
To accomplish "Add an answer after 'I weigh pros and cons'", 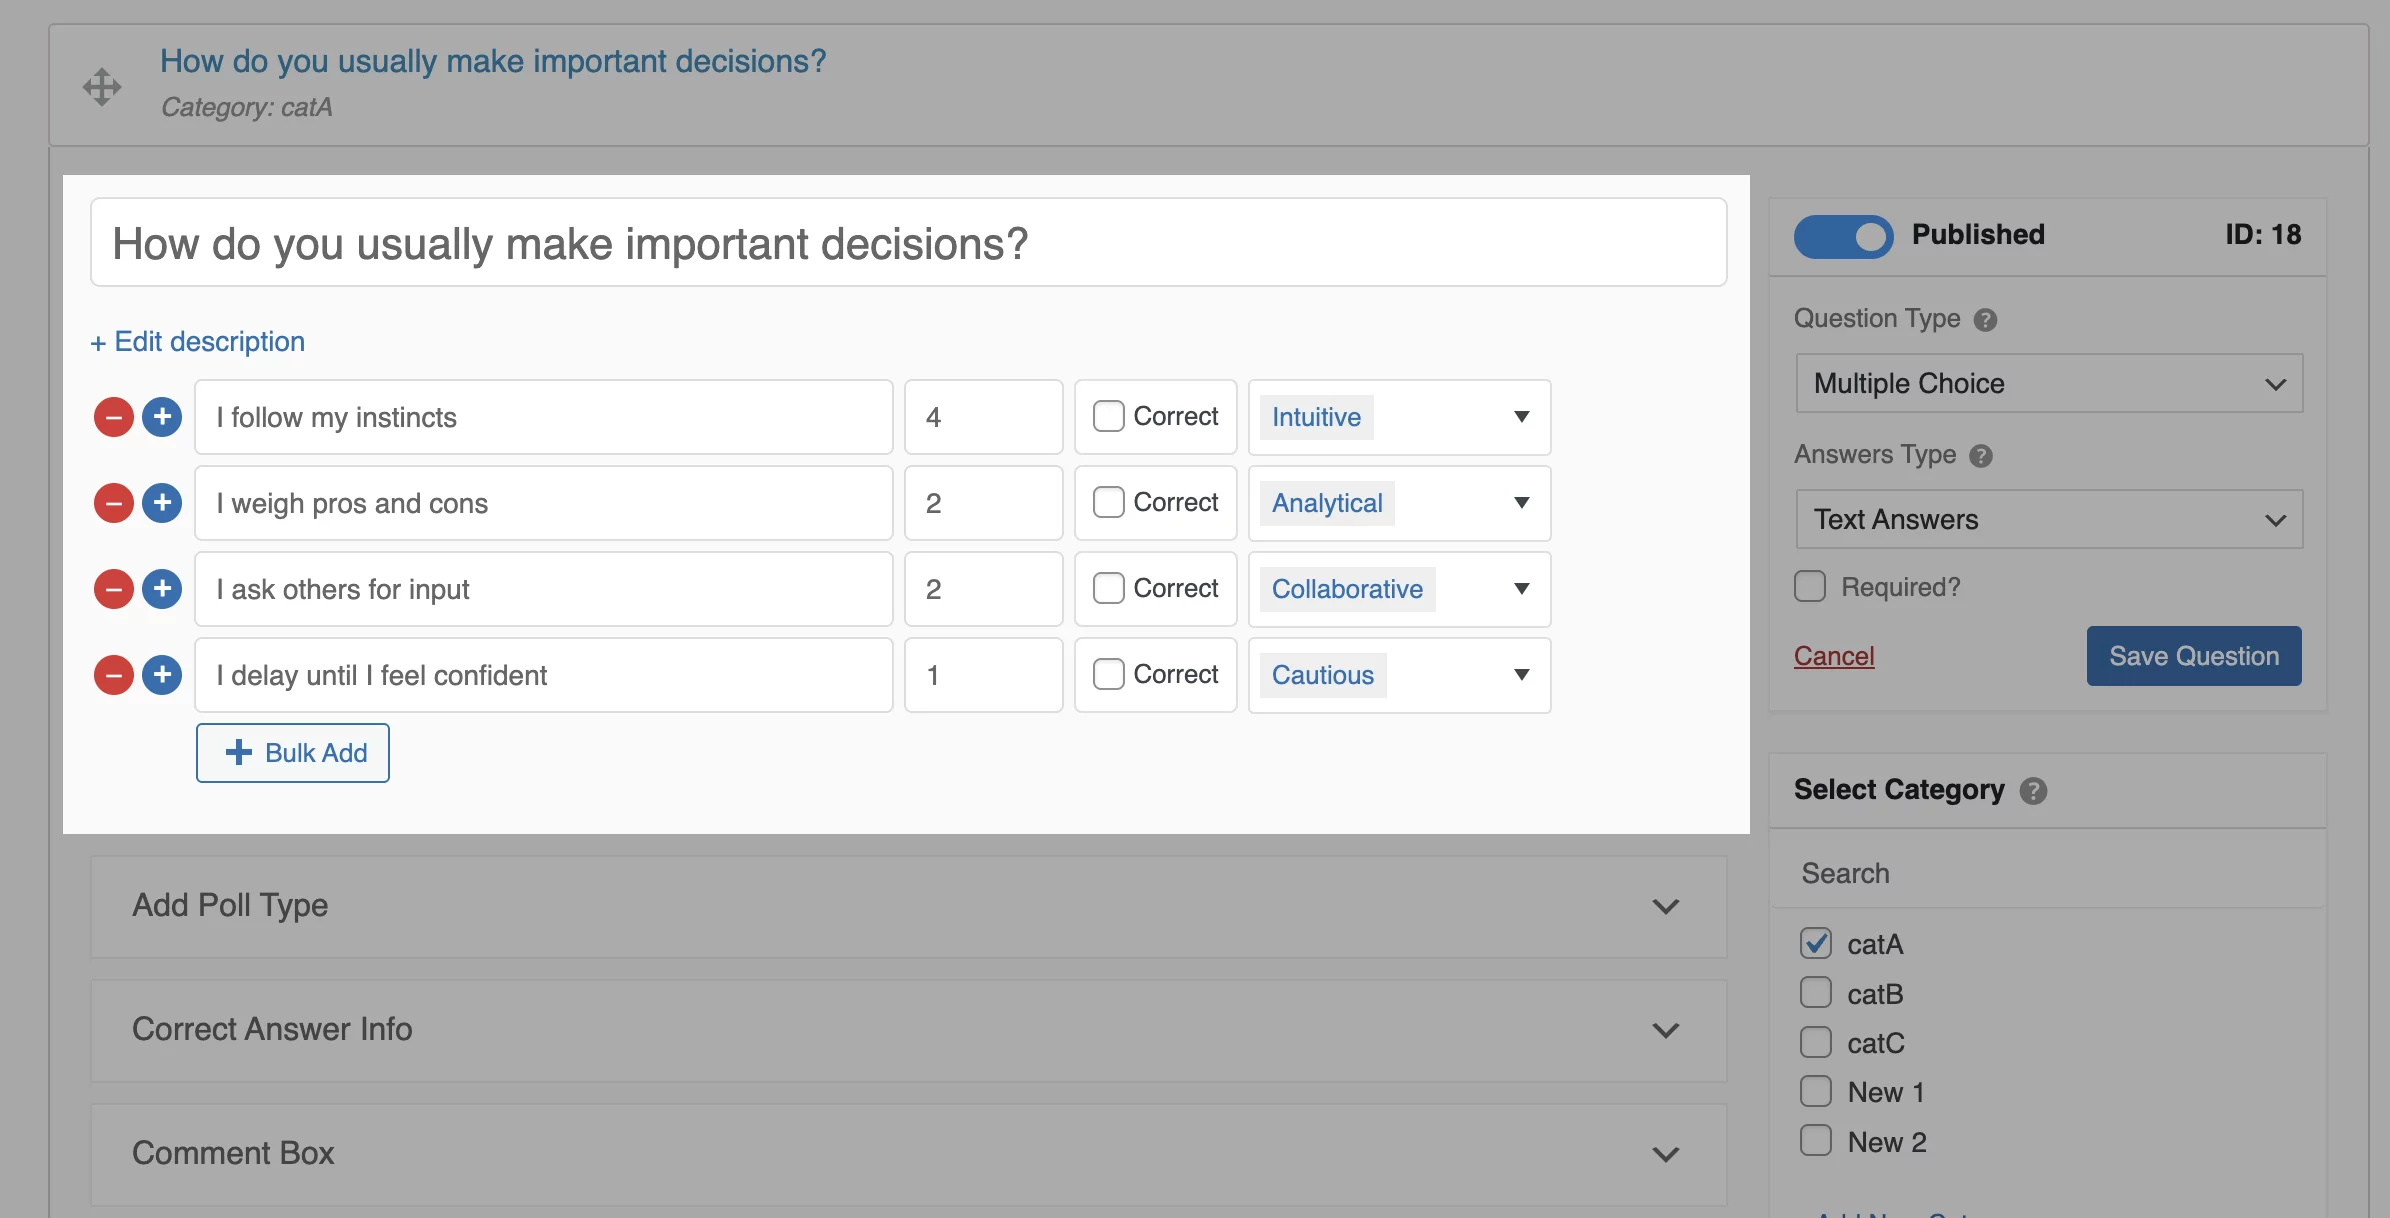I will [162, 503].
